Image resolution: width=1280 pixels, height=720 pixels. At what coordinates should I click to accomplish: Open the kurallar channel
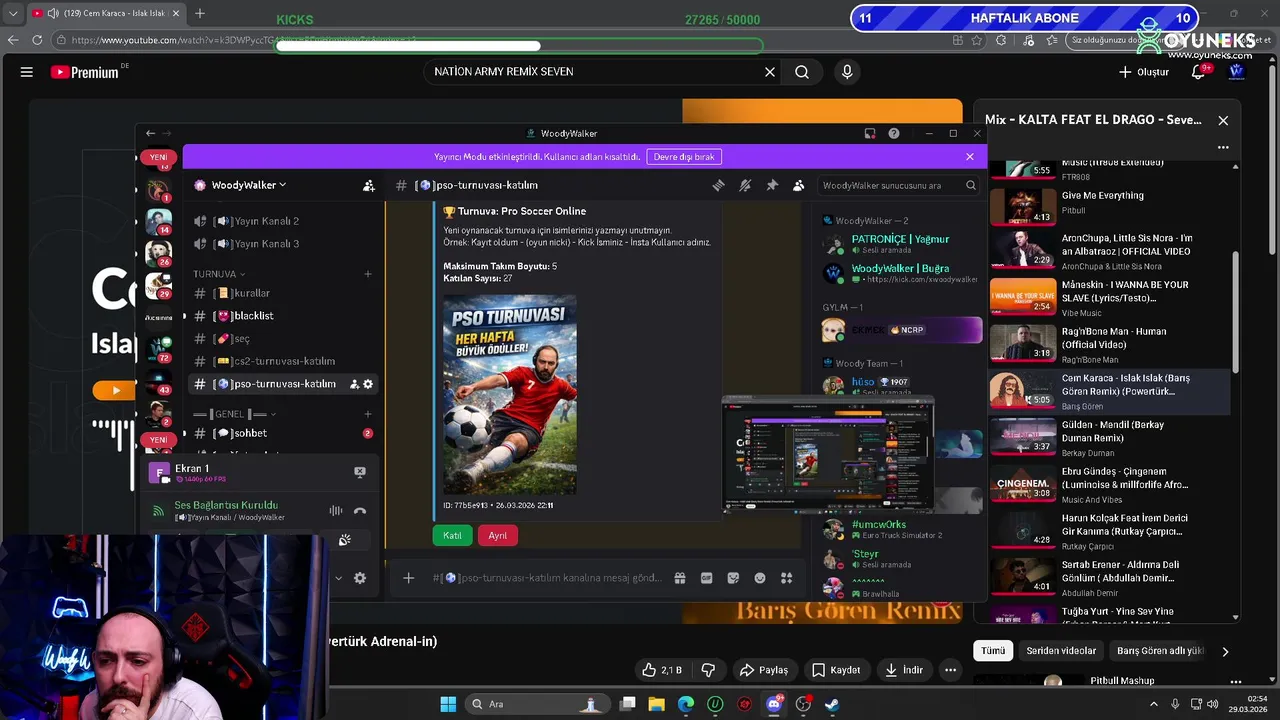[283, 293]
